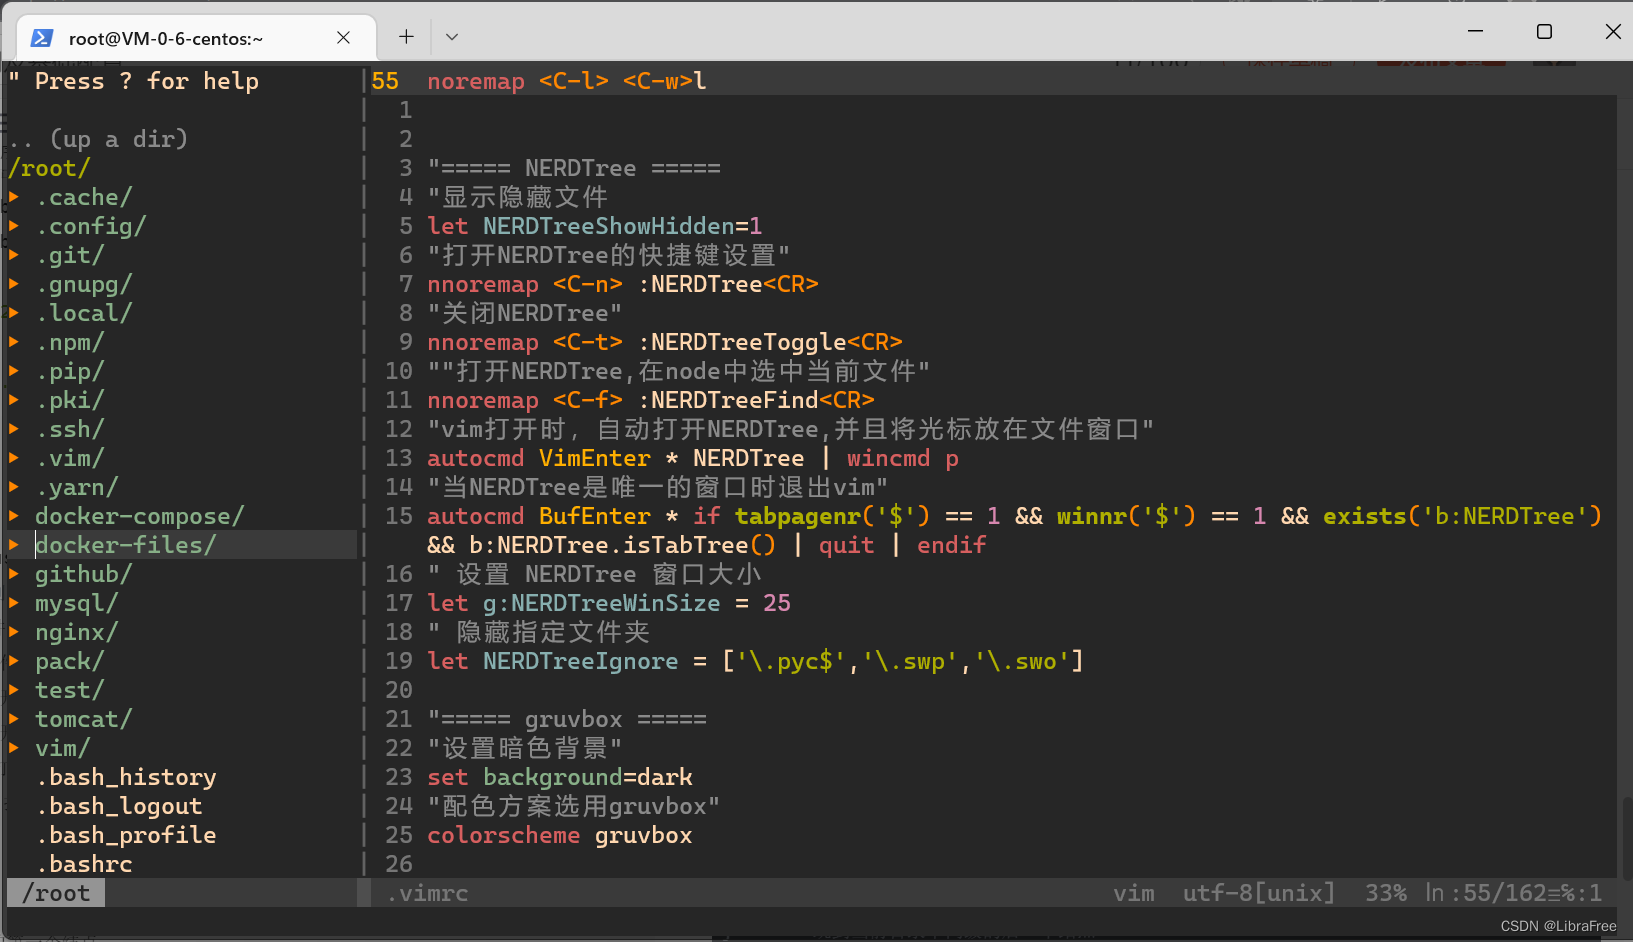This screenshot has height=942, width=1633.
Task: Click the 'autocmd BufEnter' line
Action: 1014,516
